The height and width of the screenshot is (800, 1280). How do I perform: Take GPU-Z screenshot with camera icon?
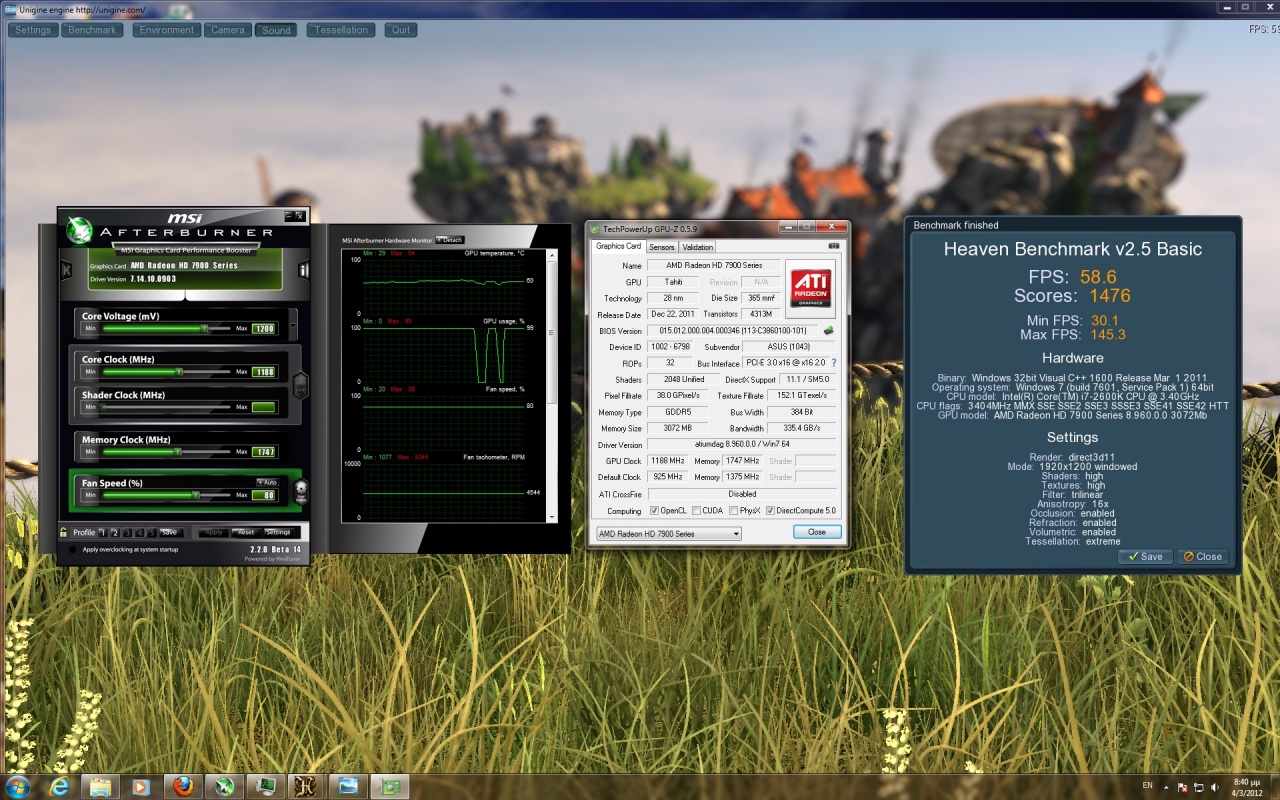click(833, 246)
